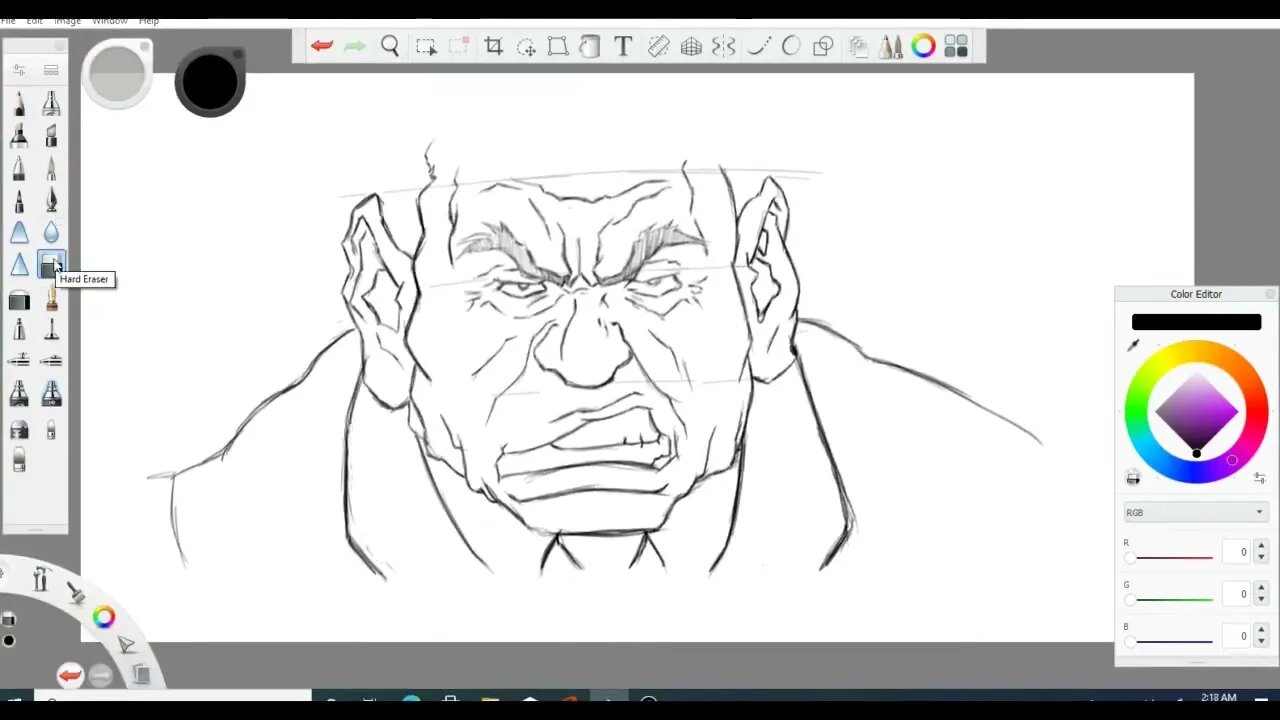Click the black color puck

coord(210,82)
